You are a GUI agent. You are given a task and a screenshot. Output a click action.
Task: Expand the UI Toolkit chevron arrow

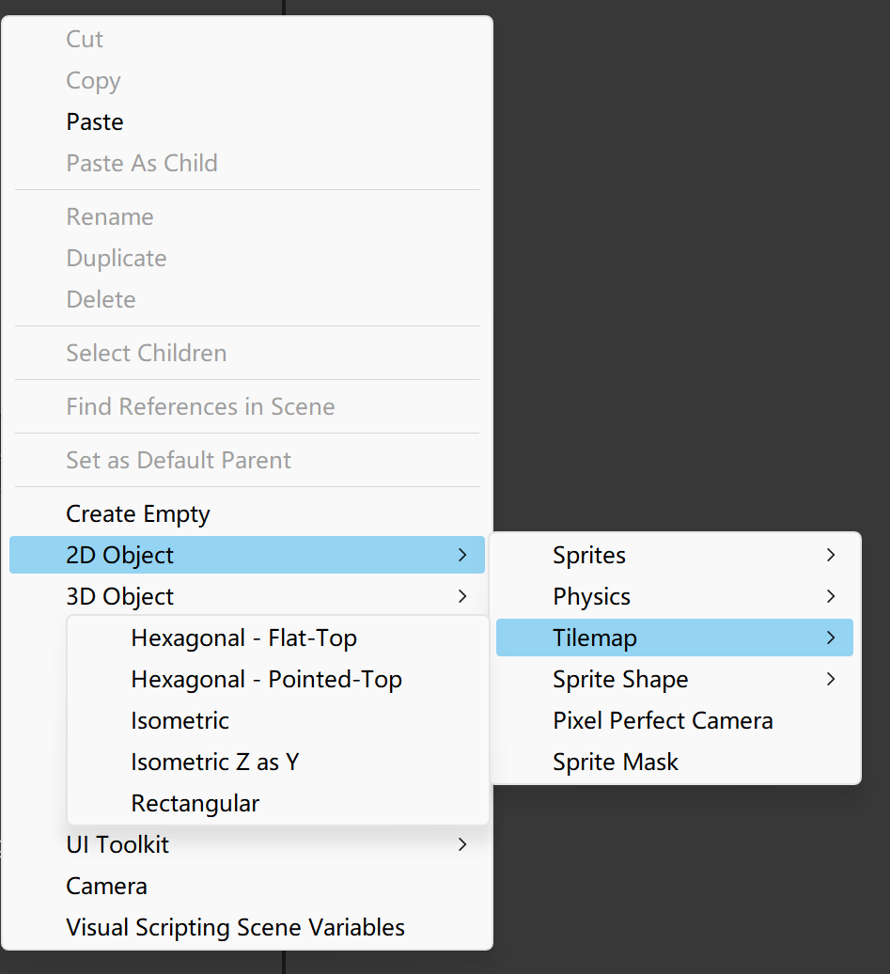coord(462,845)
